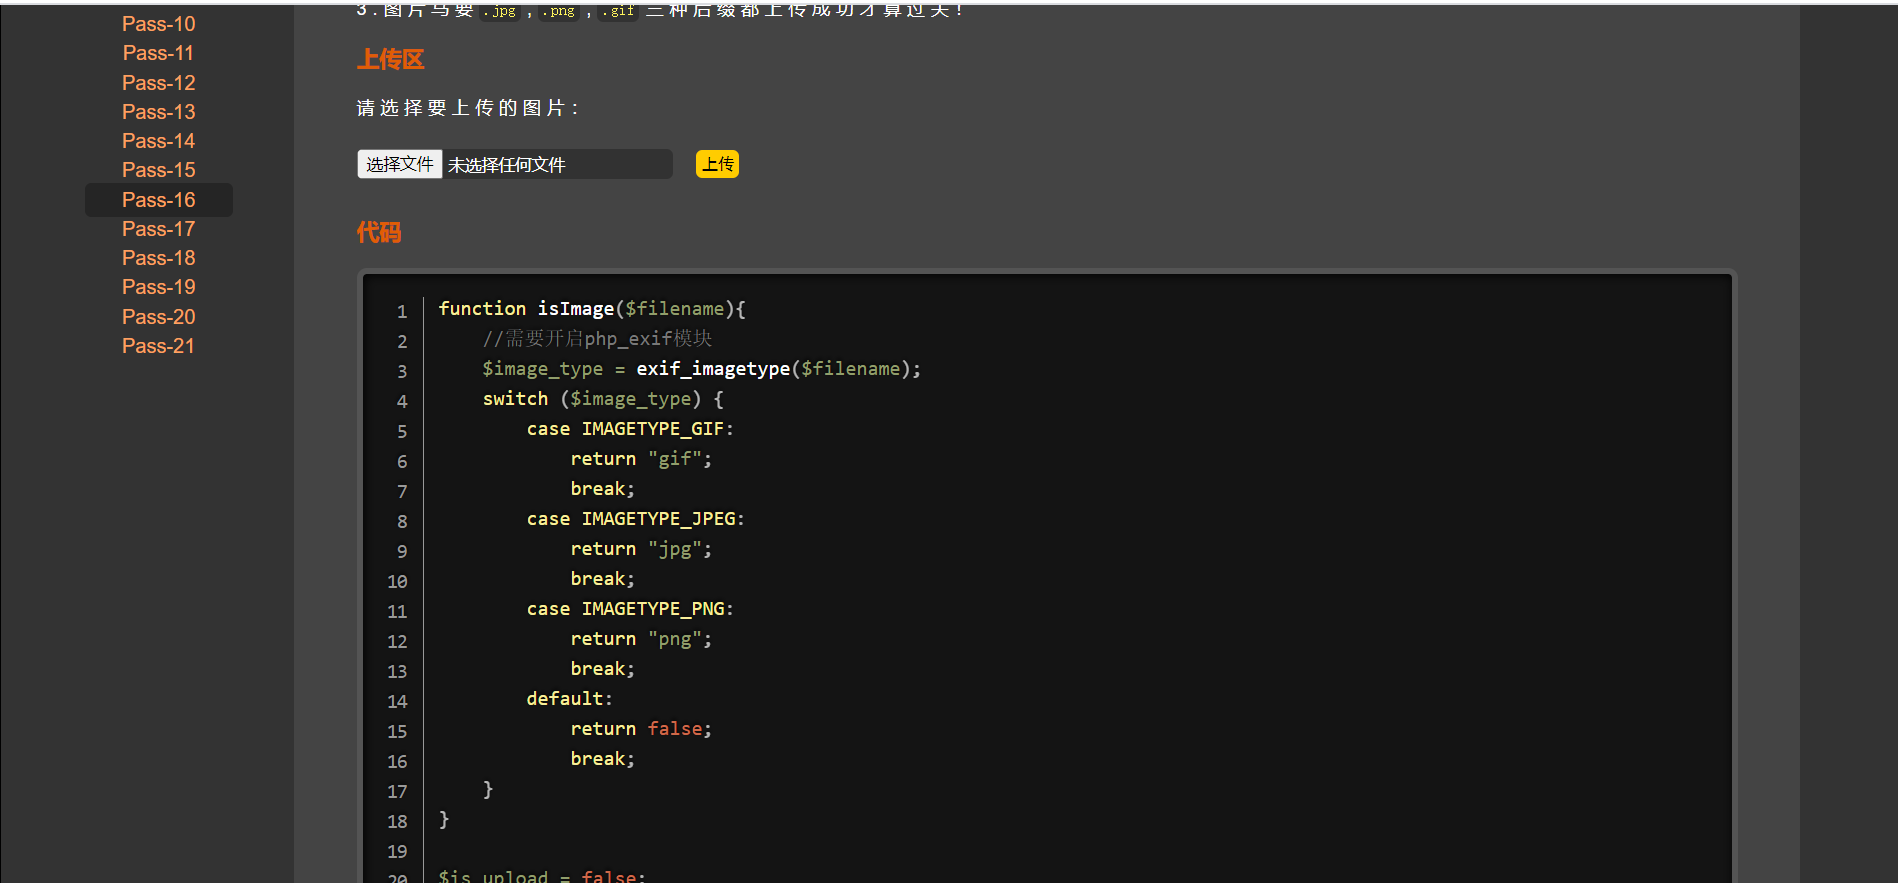Click the 选择文件 file chooser button
The width and height of the screenshot is (1898, 883).
click(399, 164)
